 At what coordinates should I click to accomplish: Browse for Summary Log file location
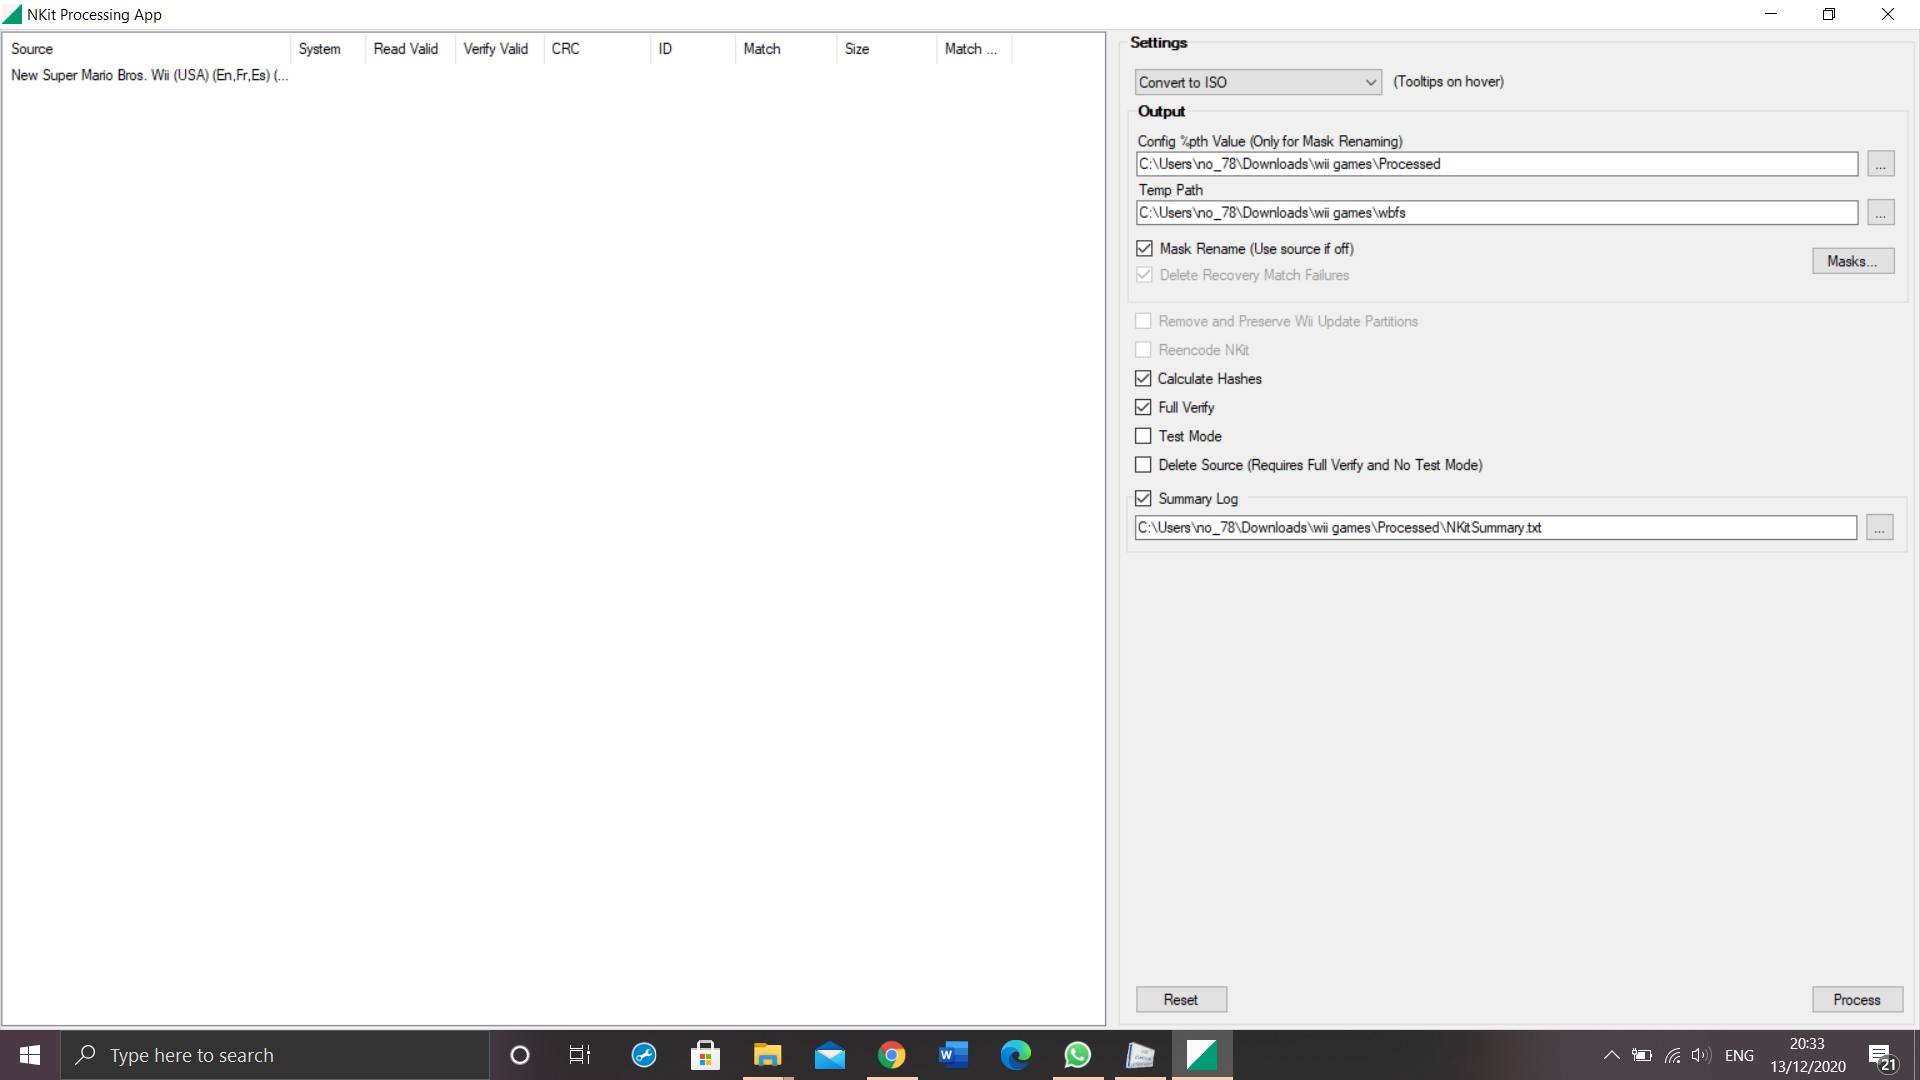click(1880, 528)
